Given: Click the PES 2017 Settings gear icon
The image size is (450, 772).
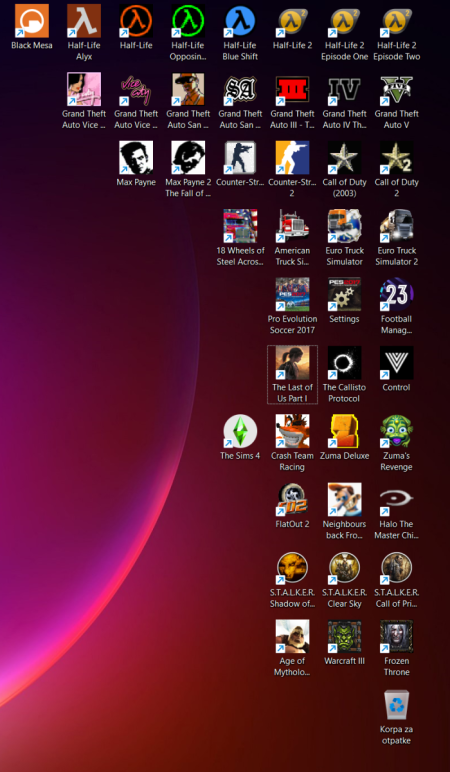Looking at the screenshot, I should 345,294.
